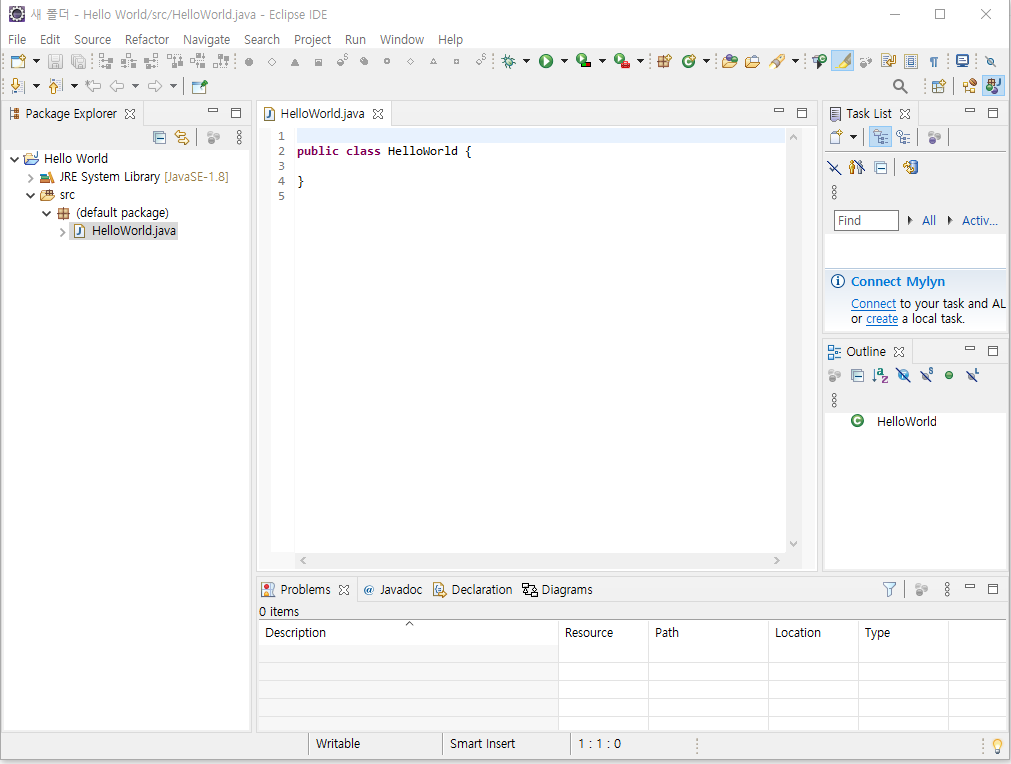This screenshot has height=764, width=1011.
Task: Click the Activ... link in Task List
Action: 979,220
